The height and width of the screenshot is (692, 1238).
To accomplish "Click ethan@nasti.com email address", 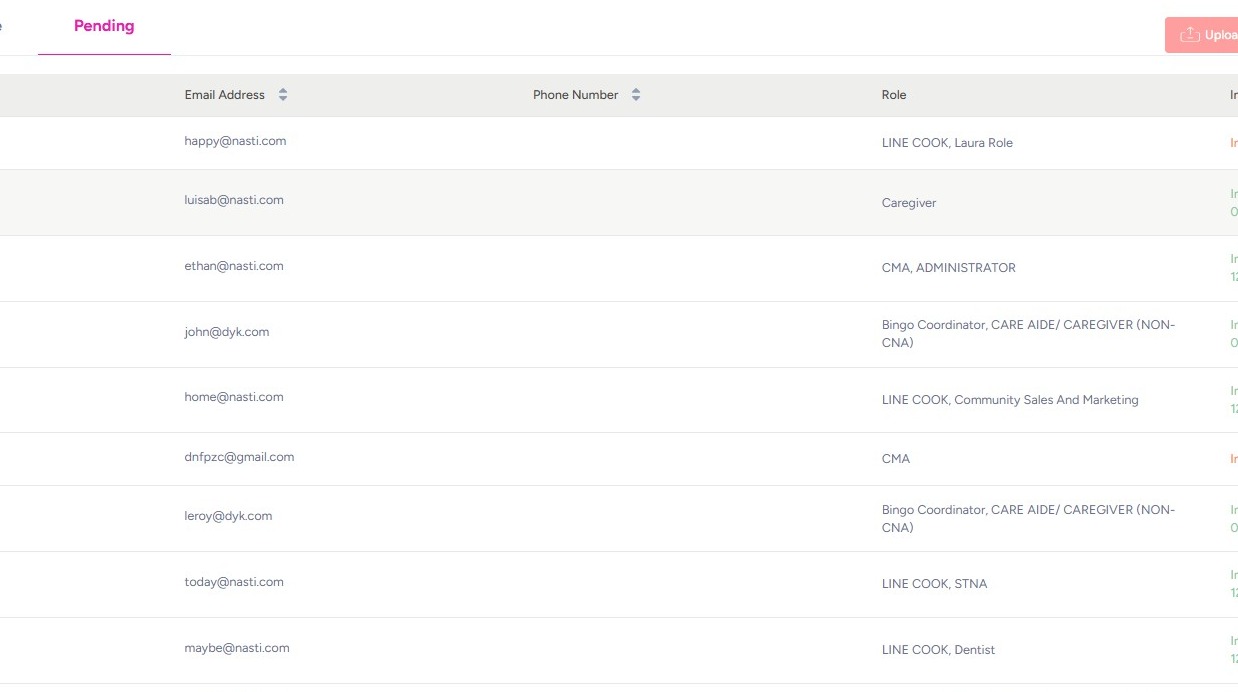I will [234, 266].
